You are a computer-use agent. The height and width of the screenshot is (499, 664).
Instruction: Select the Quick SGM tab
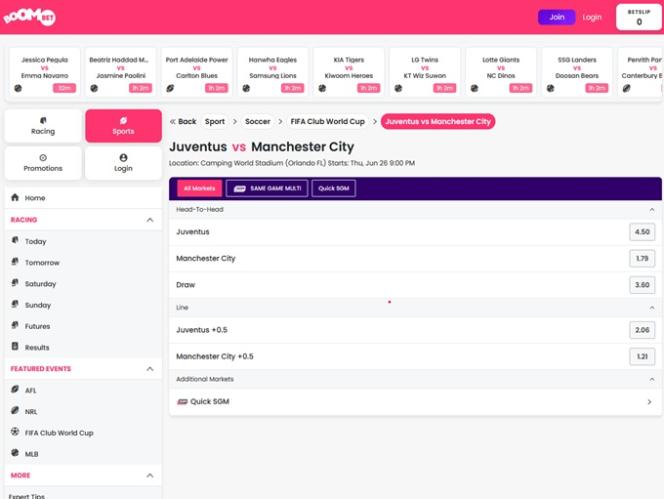pos(333,188)
